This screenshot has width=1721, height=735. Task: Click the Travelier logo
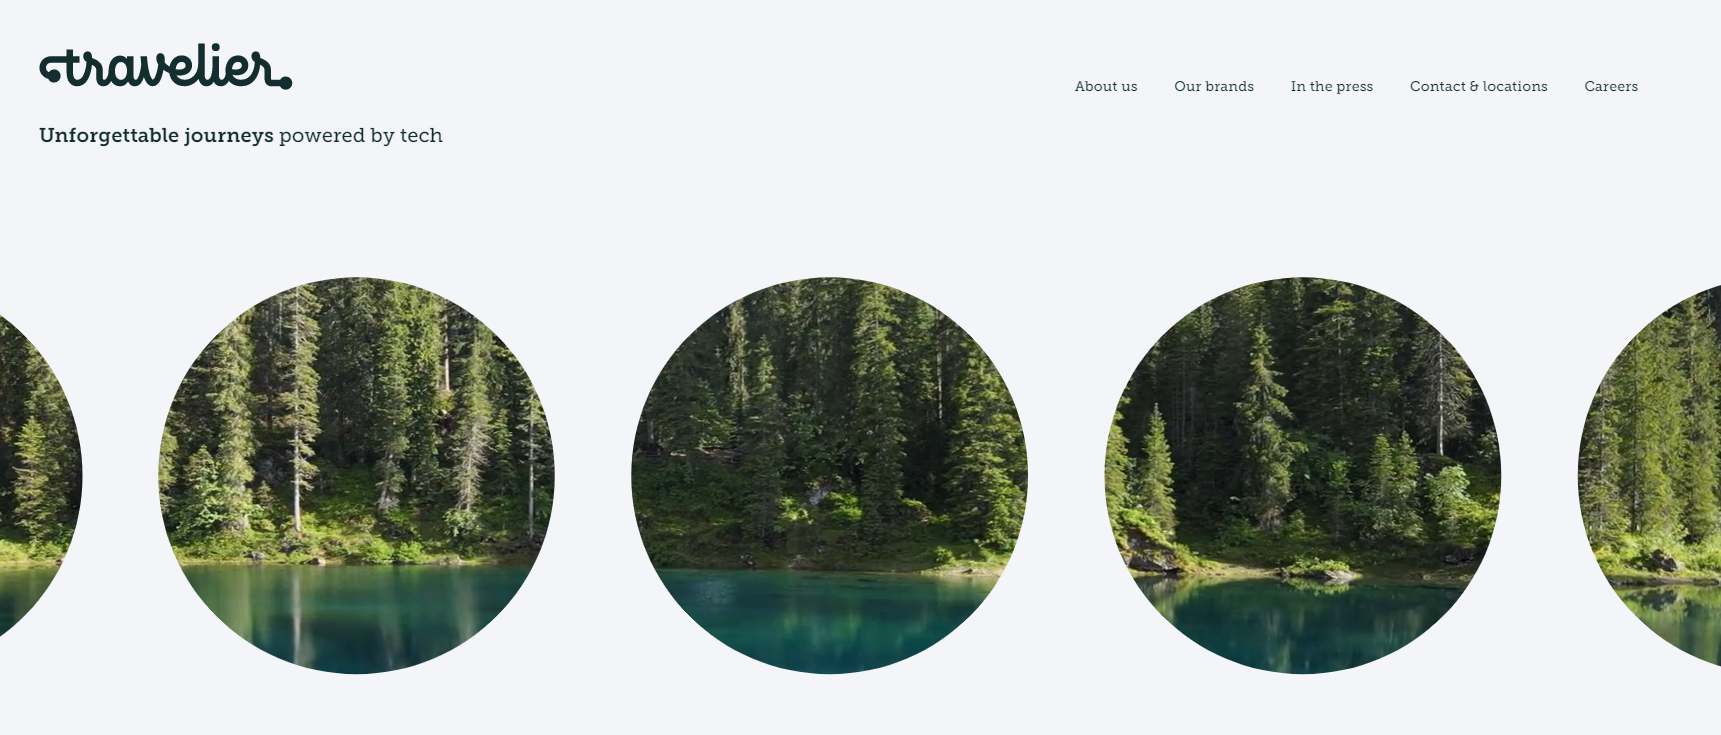tap(166, 66)
